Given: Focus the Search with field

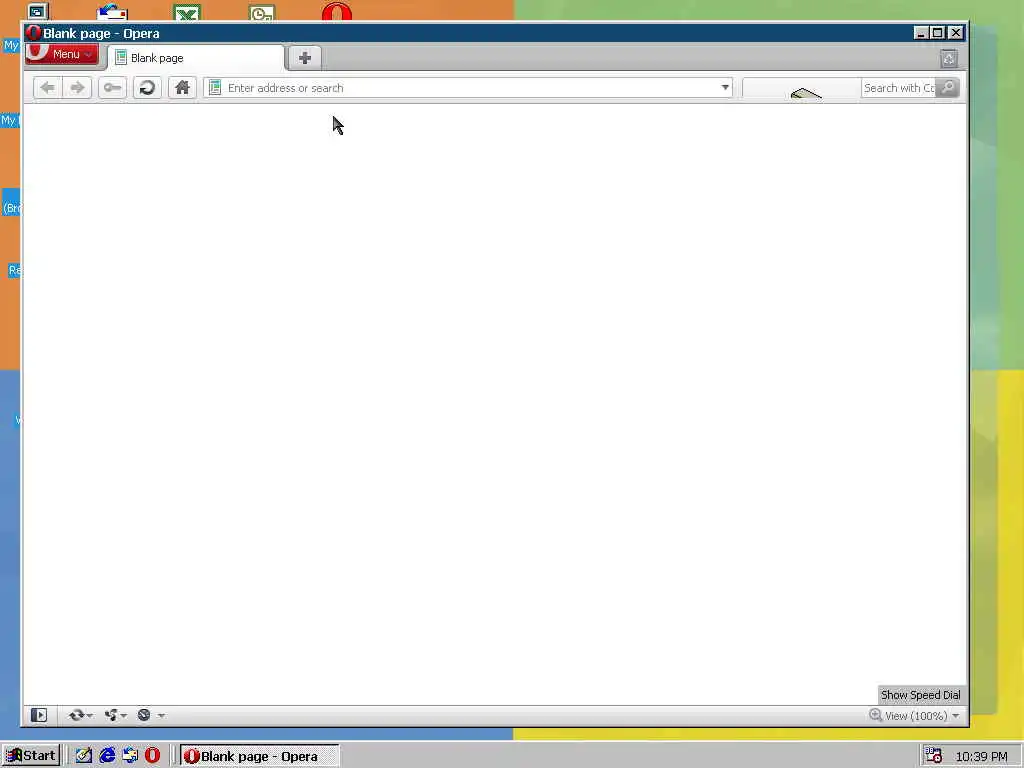Looking at the screenshot, I should point(899,88).
